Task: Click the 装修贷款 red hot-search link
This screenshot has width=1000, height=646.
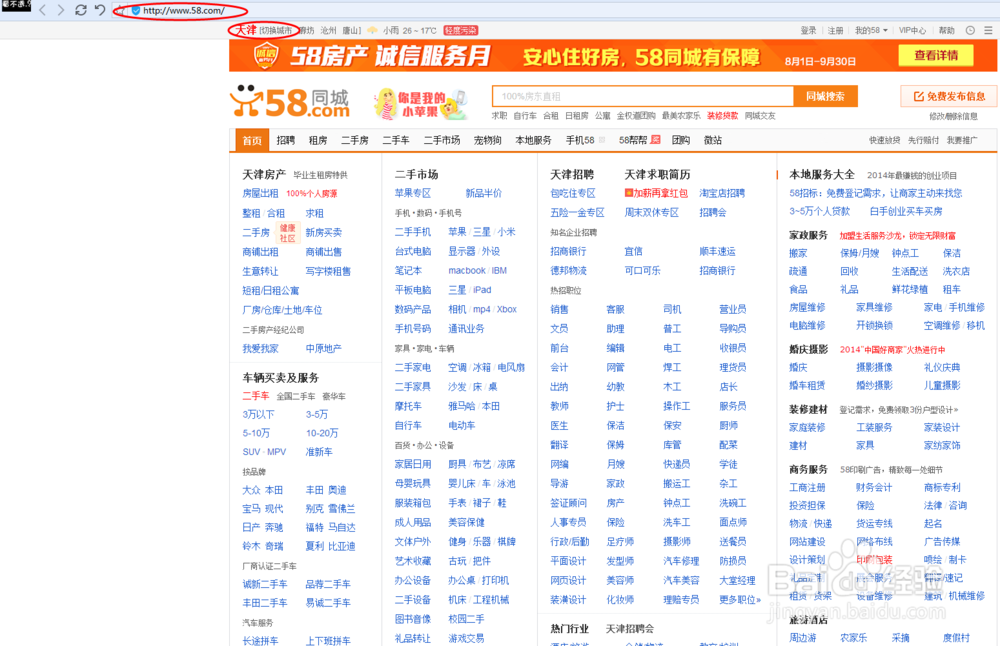Action: [x=722, y=116]
